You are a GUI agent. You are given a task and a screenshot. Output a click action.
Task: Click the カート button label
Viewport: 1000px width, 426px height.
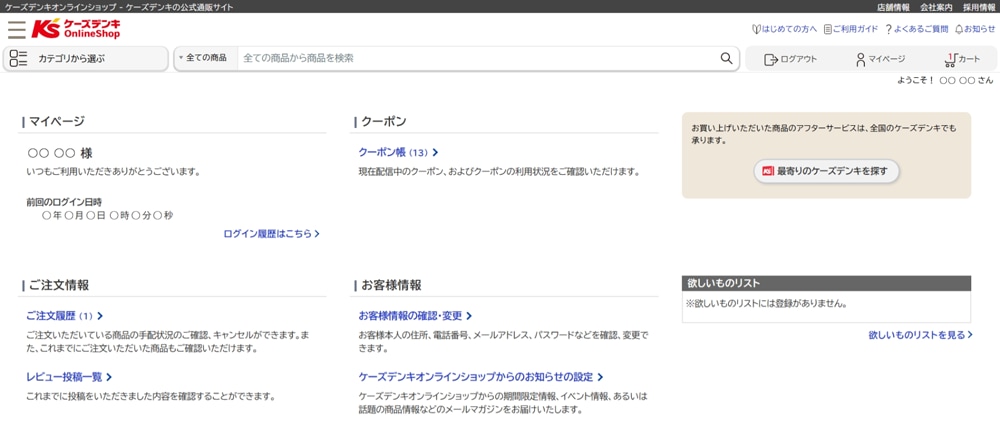click(969, 59)
